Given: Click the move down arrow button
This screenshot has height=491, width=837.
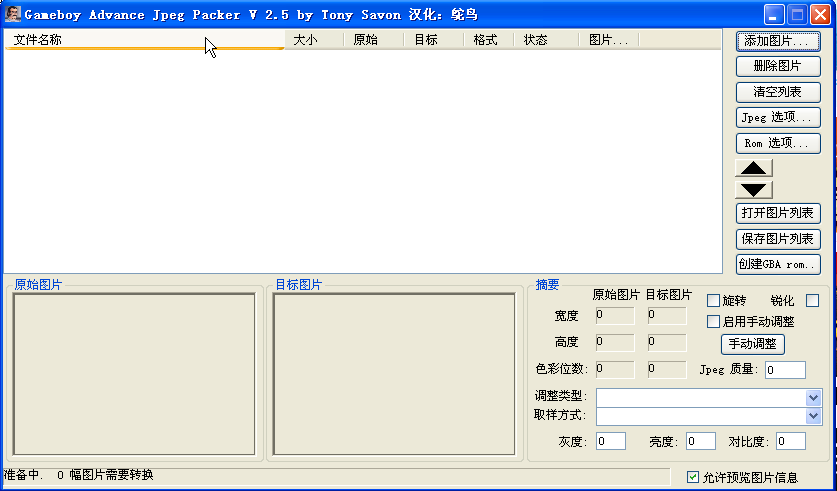Looking at the screenshot, I should tap(754, 189).
